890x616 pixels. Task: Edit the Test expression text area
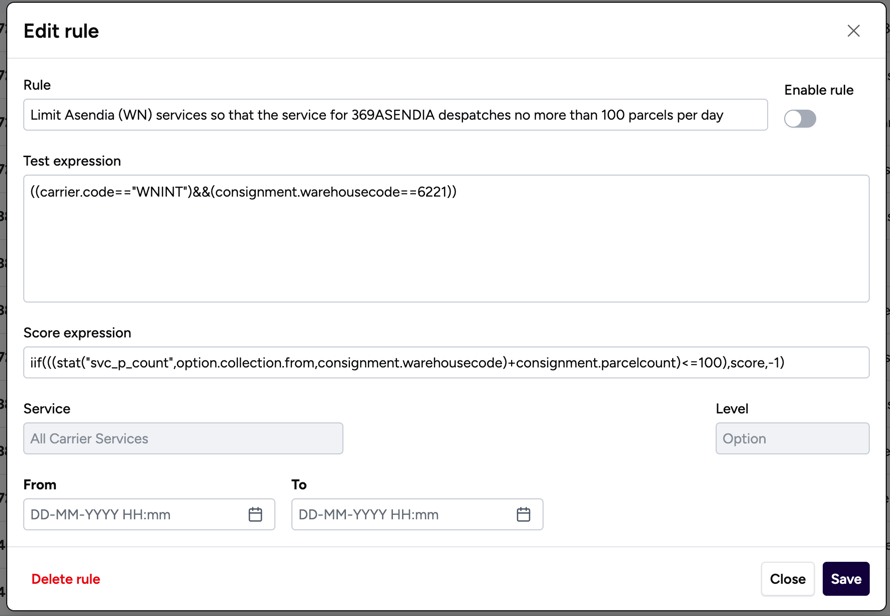pos(446,238)
